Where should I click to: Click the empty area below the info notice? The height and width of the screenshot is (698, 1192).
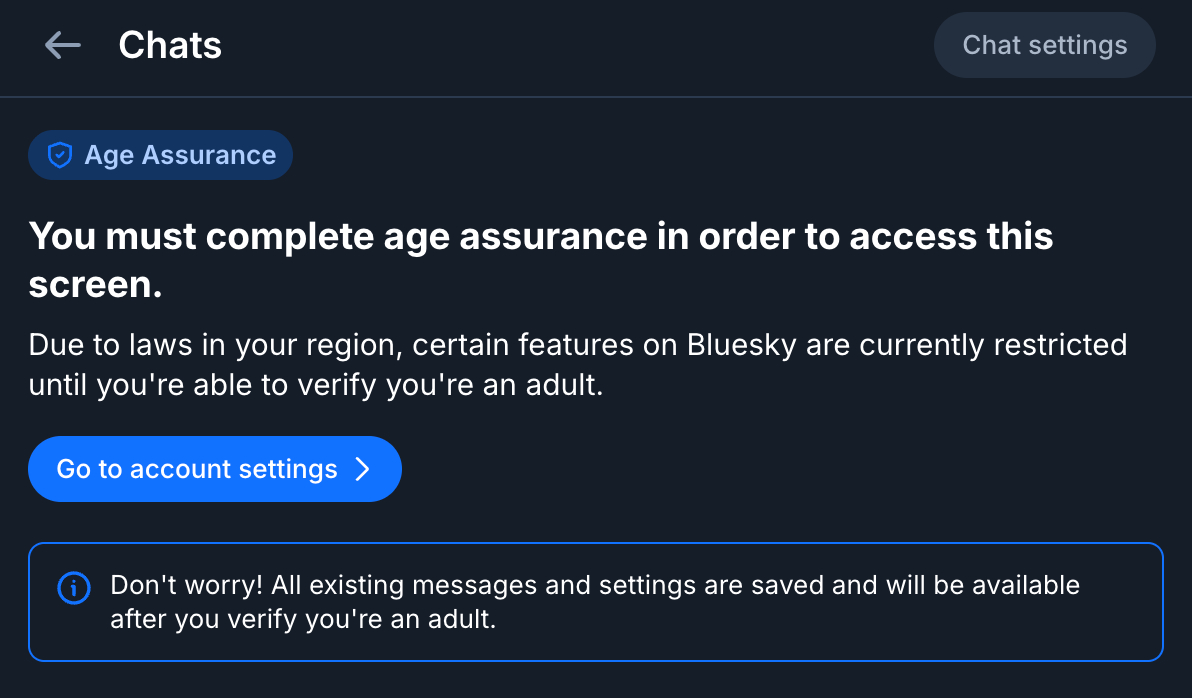[x=596, y=681]
